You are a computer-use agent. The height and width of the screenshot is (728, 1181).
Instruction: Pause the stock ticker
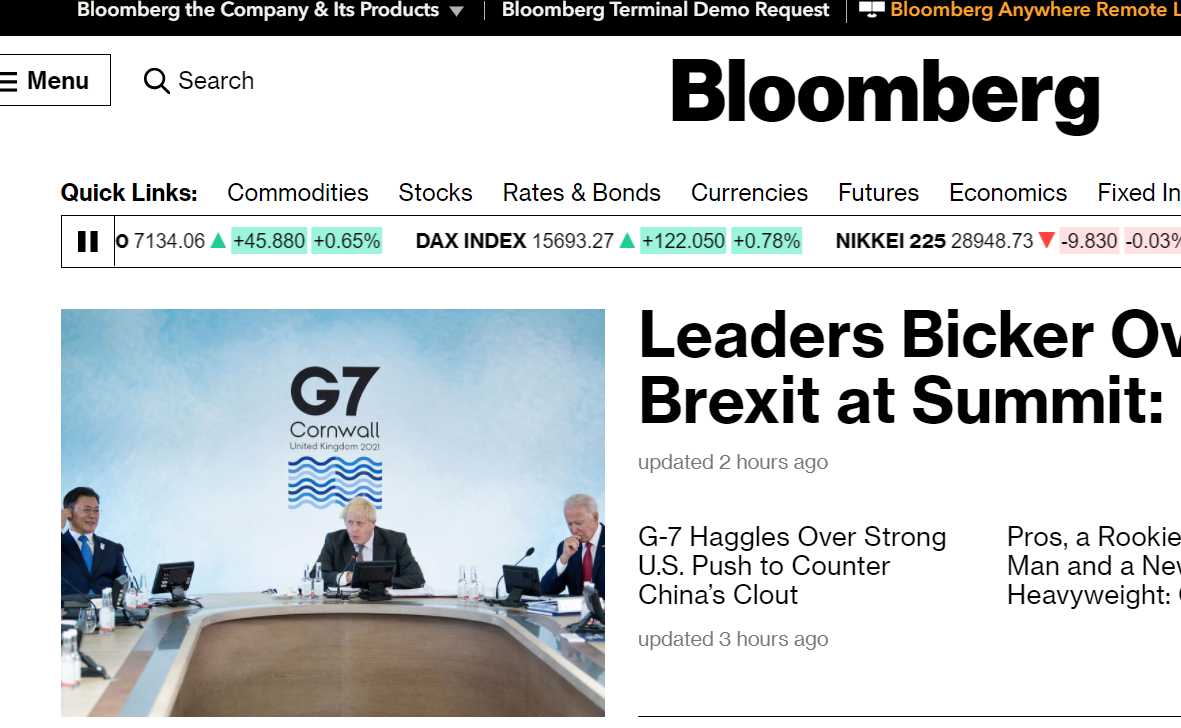tap(88, 241)
